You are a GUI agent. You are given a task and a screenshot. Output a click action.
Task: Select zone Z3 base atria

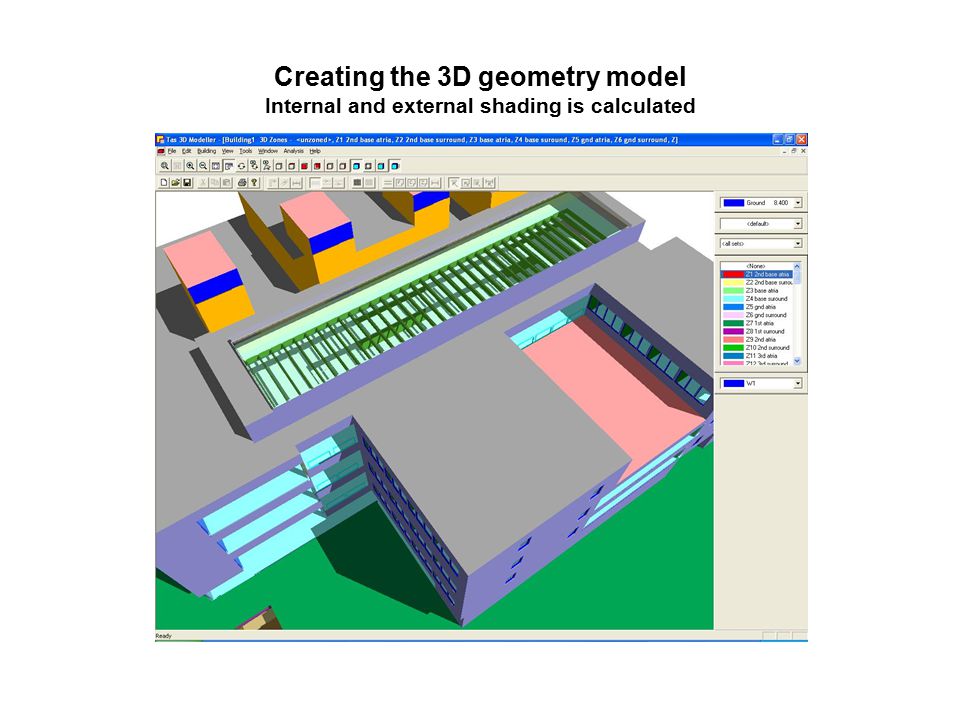(x=756, y=290)
